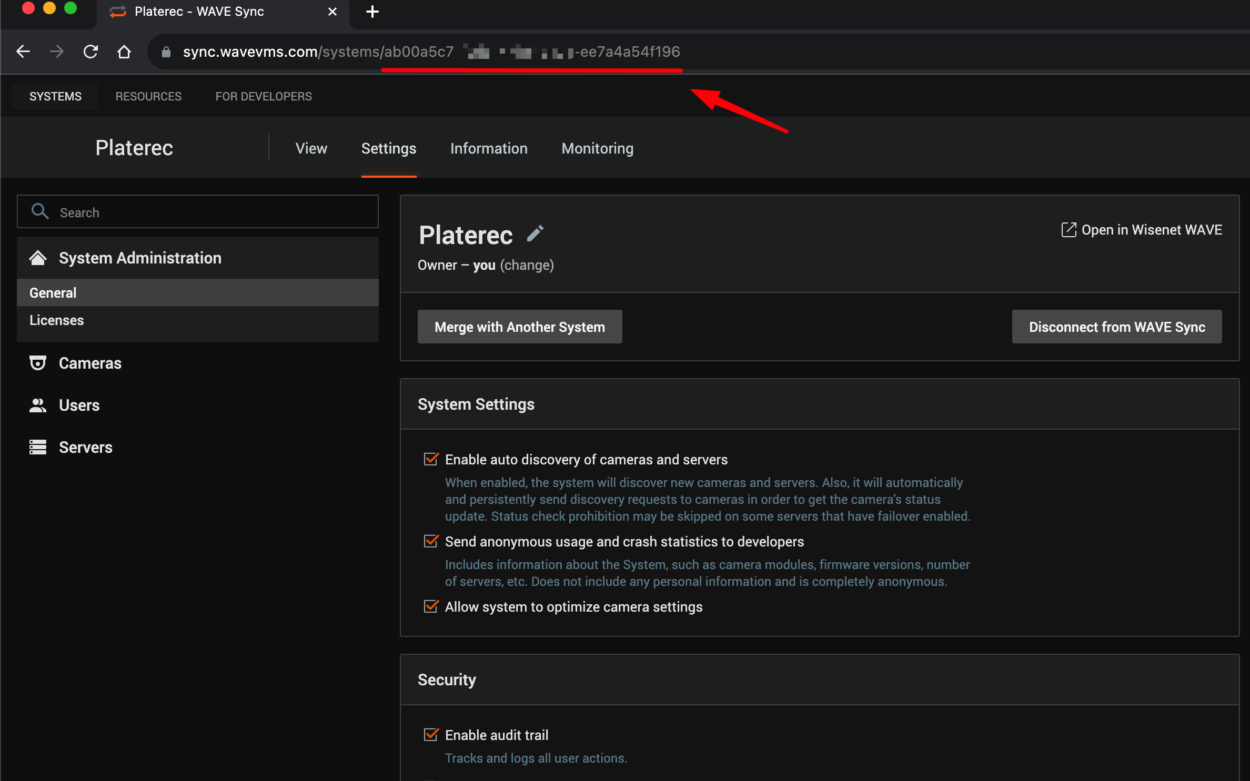Click the sidebar Search field
This screenshot has height=781, width=1250.
198,212
